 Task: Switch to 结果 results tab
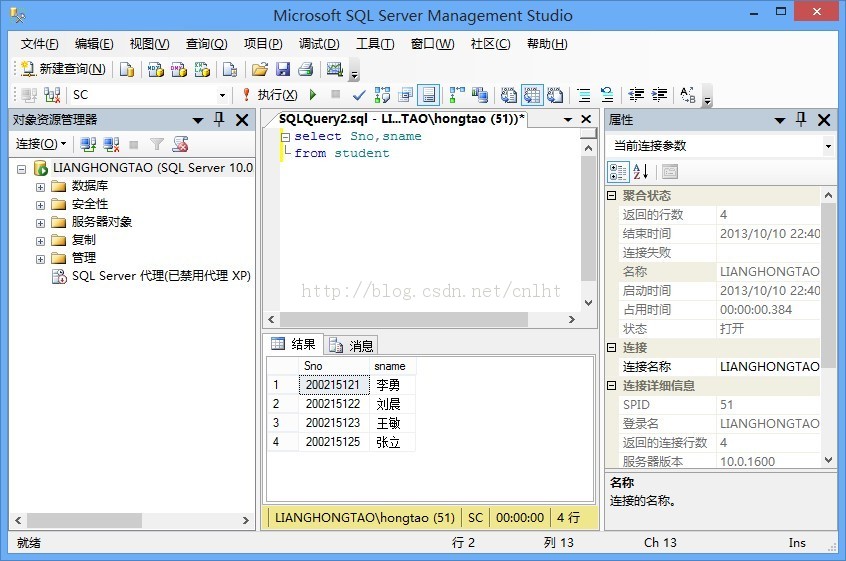click(x=294, y=344)
